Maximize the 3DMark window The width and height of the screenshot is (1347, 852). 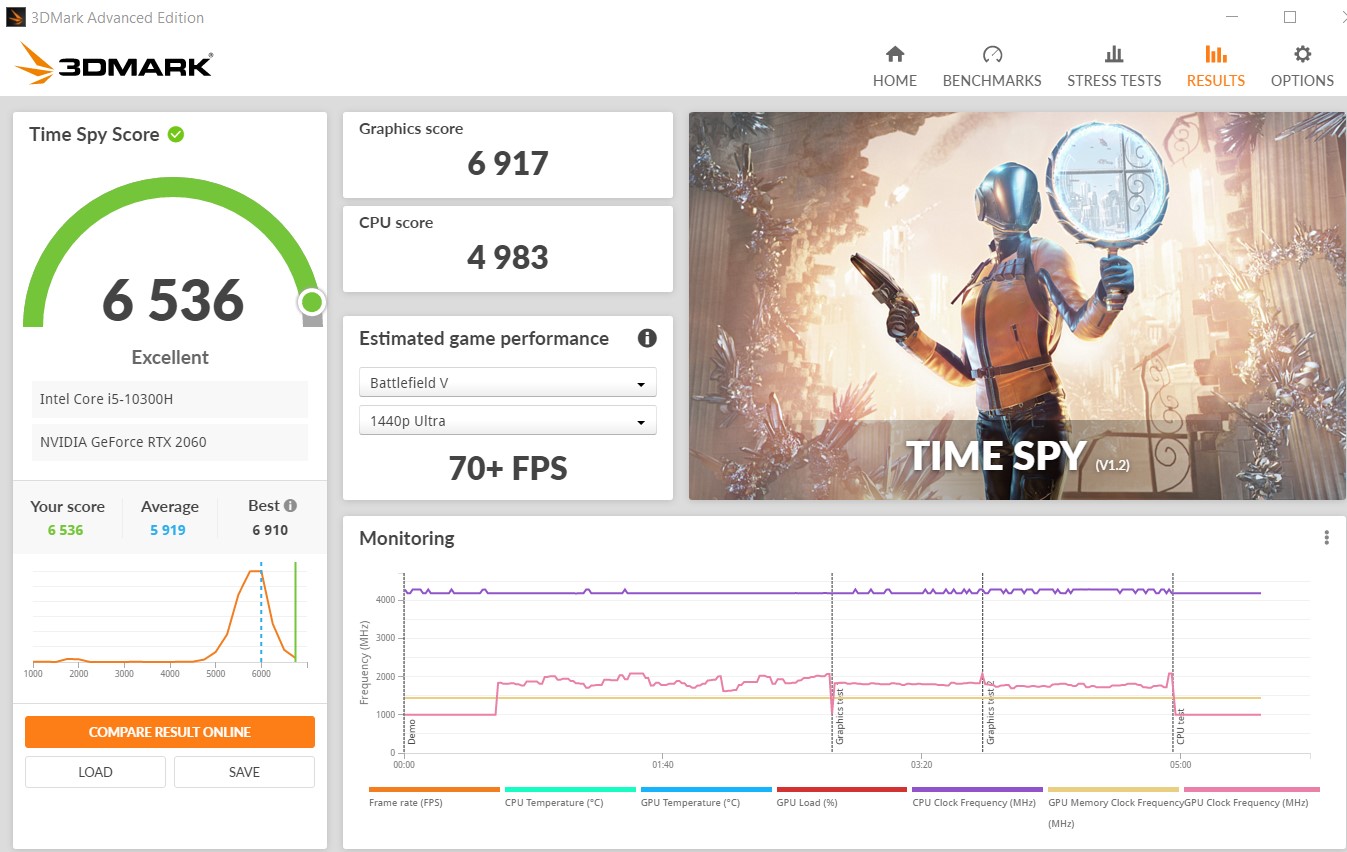coord(1290,17)
